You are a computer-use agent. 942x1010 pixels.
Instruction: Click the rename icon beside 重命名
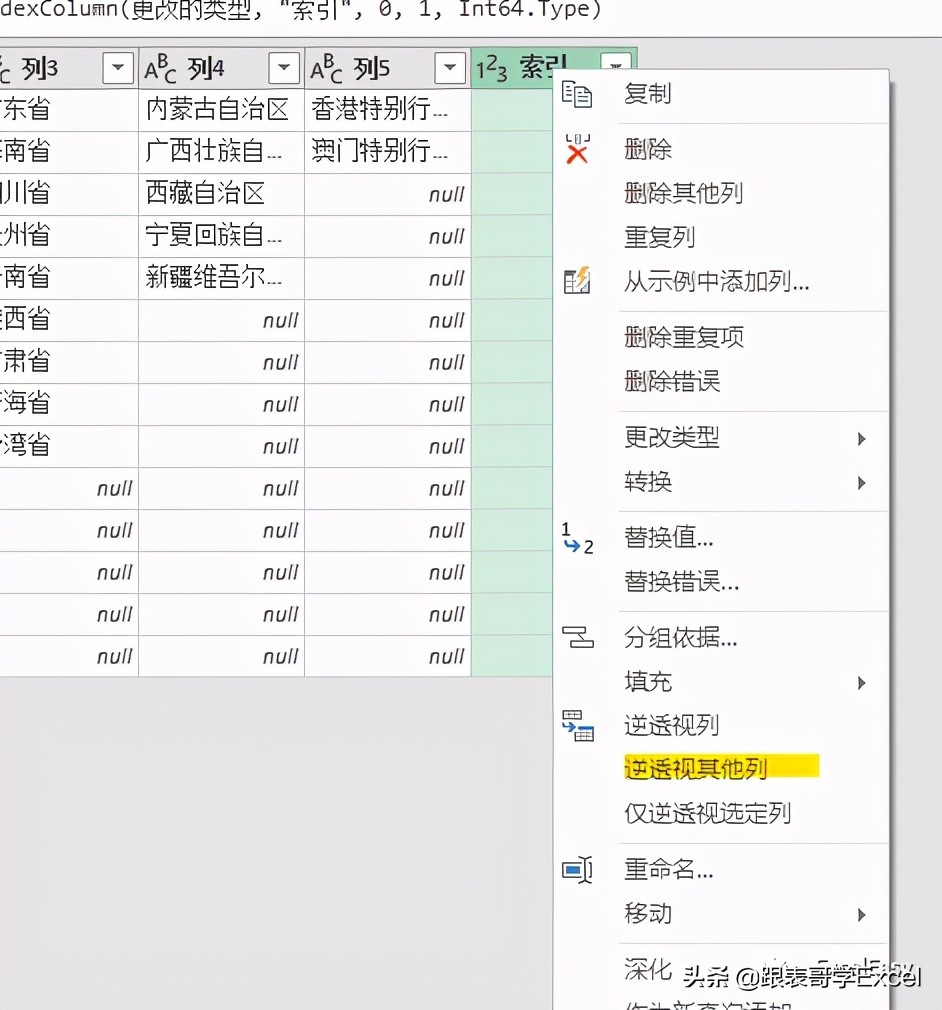(x=577, y=870)
